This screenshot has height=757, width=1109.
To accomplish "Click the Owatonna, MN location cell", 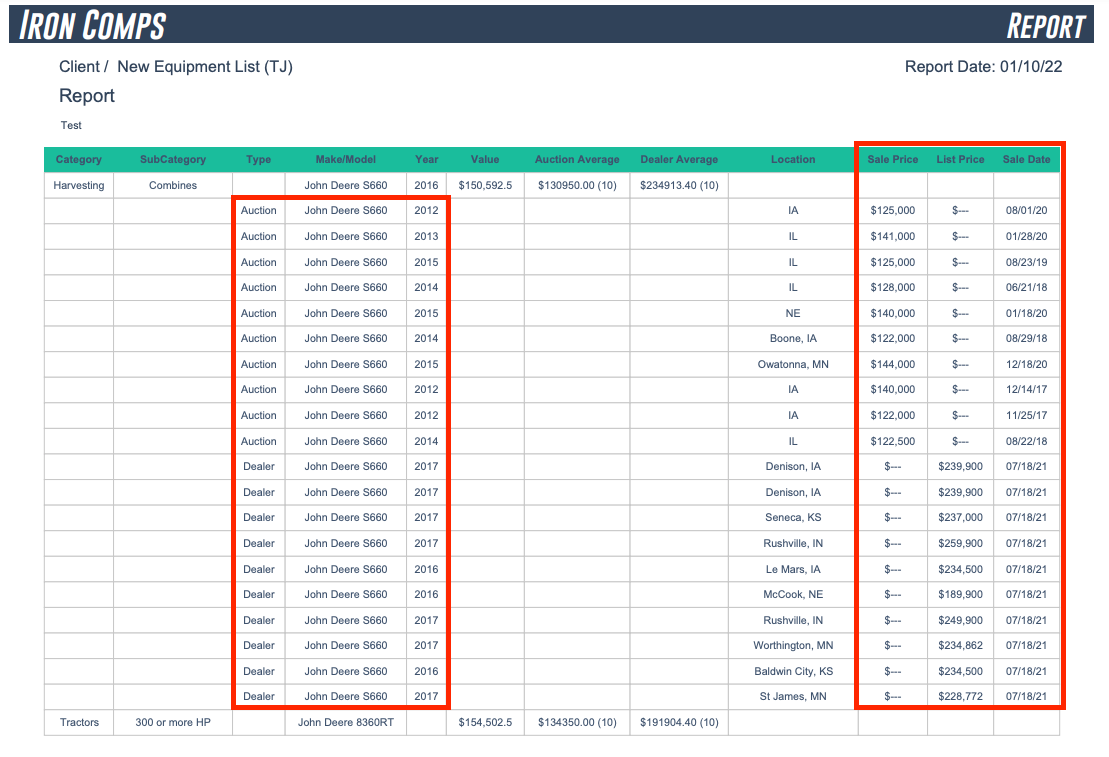I will tap(793, 364).
